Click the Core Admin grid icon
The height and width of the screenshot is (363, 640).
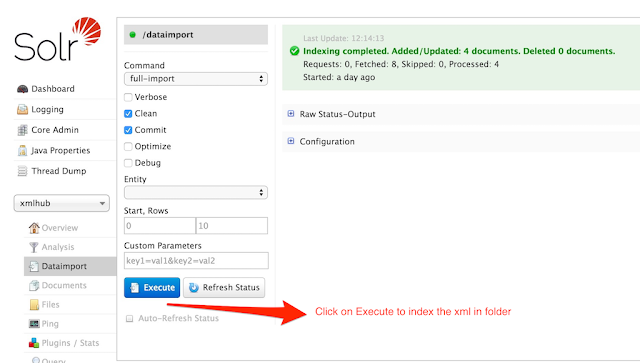22,130
